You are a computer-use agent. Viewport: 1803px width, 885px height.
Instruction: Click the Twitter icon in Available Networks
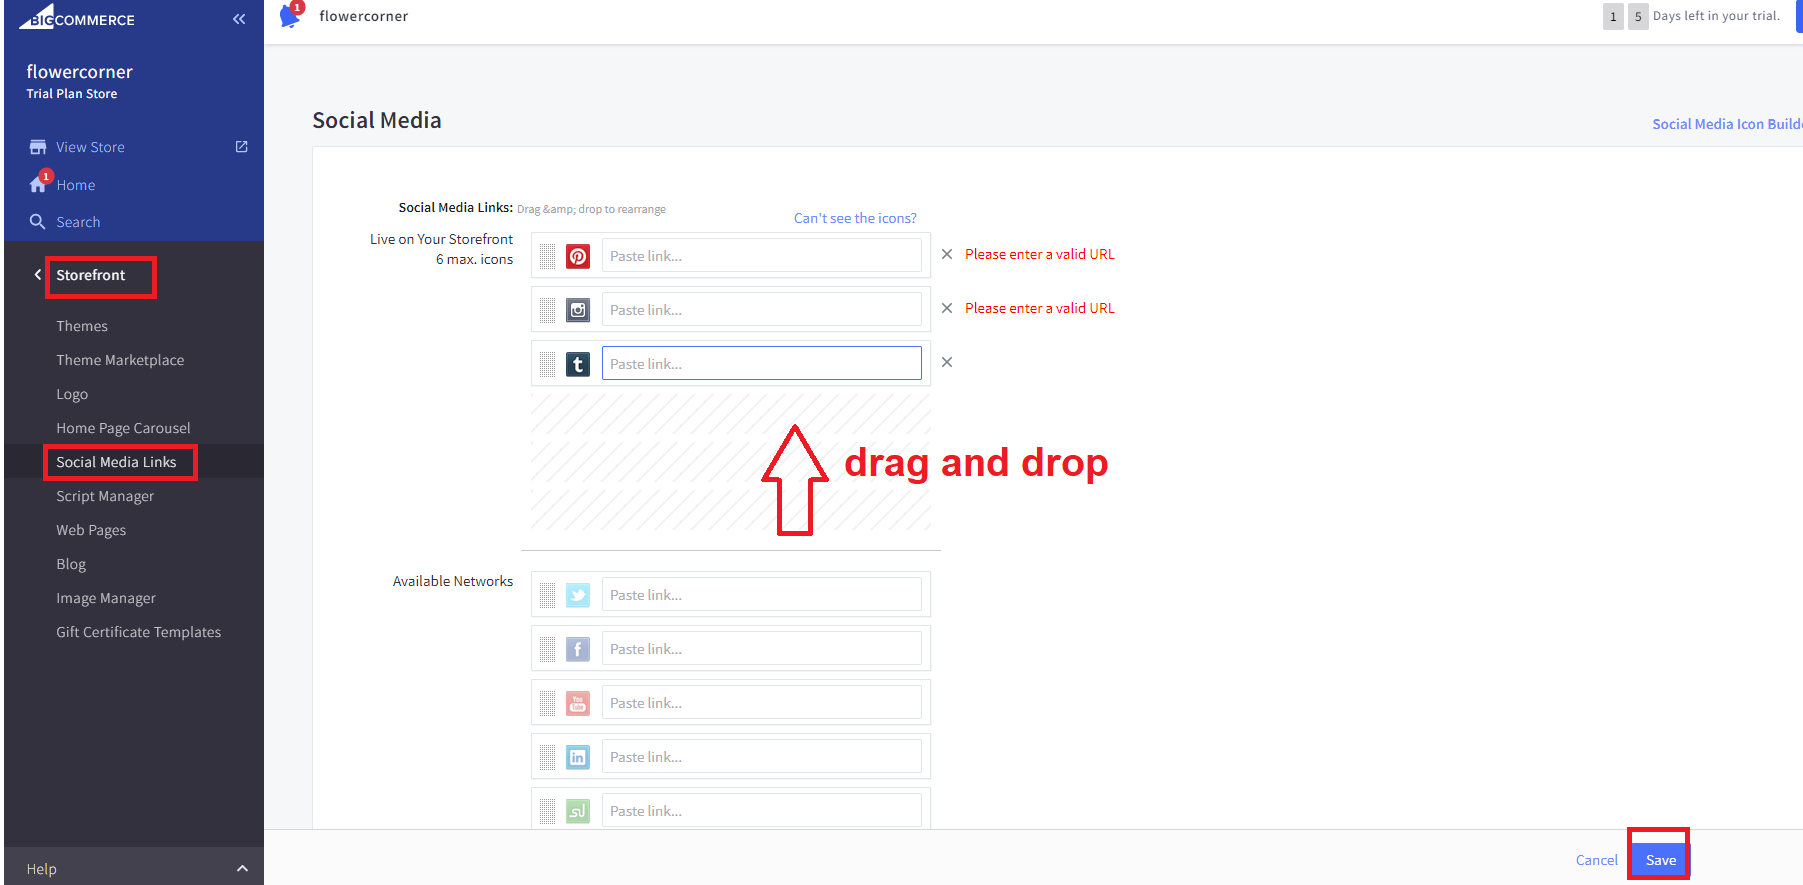pos(578,595)
